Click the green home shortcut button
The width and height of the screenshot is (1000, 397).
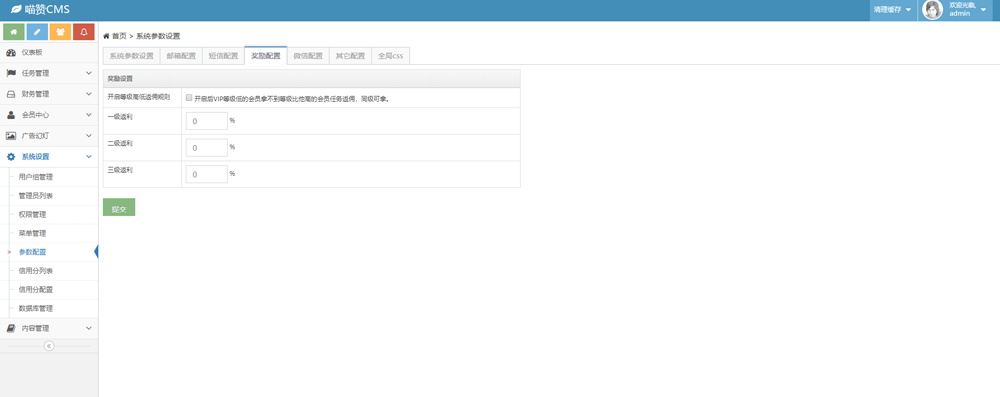pos(13,32)
